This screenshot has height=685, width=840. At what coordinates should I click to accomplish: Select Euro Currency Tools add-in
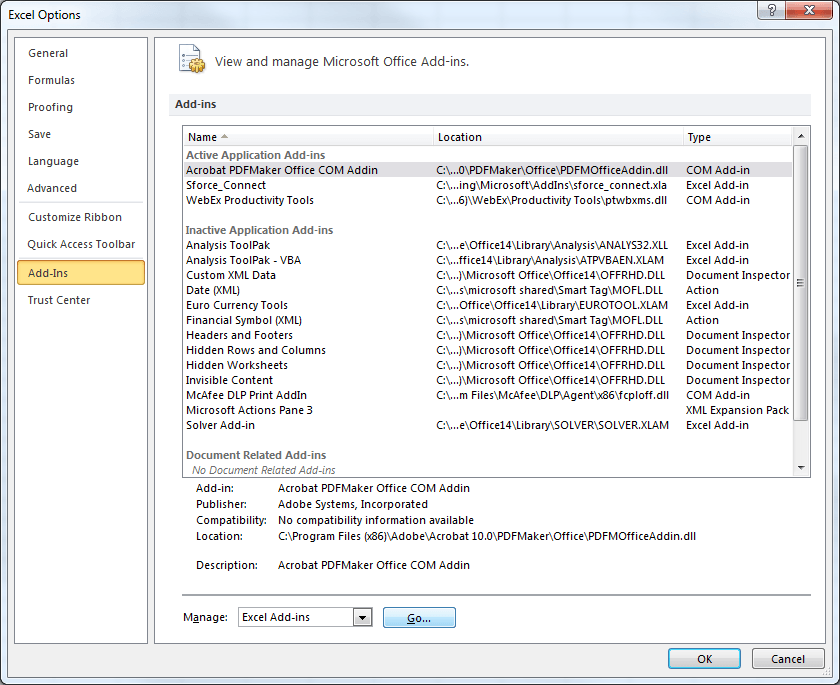(488, 305)
